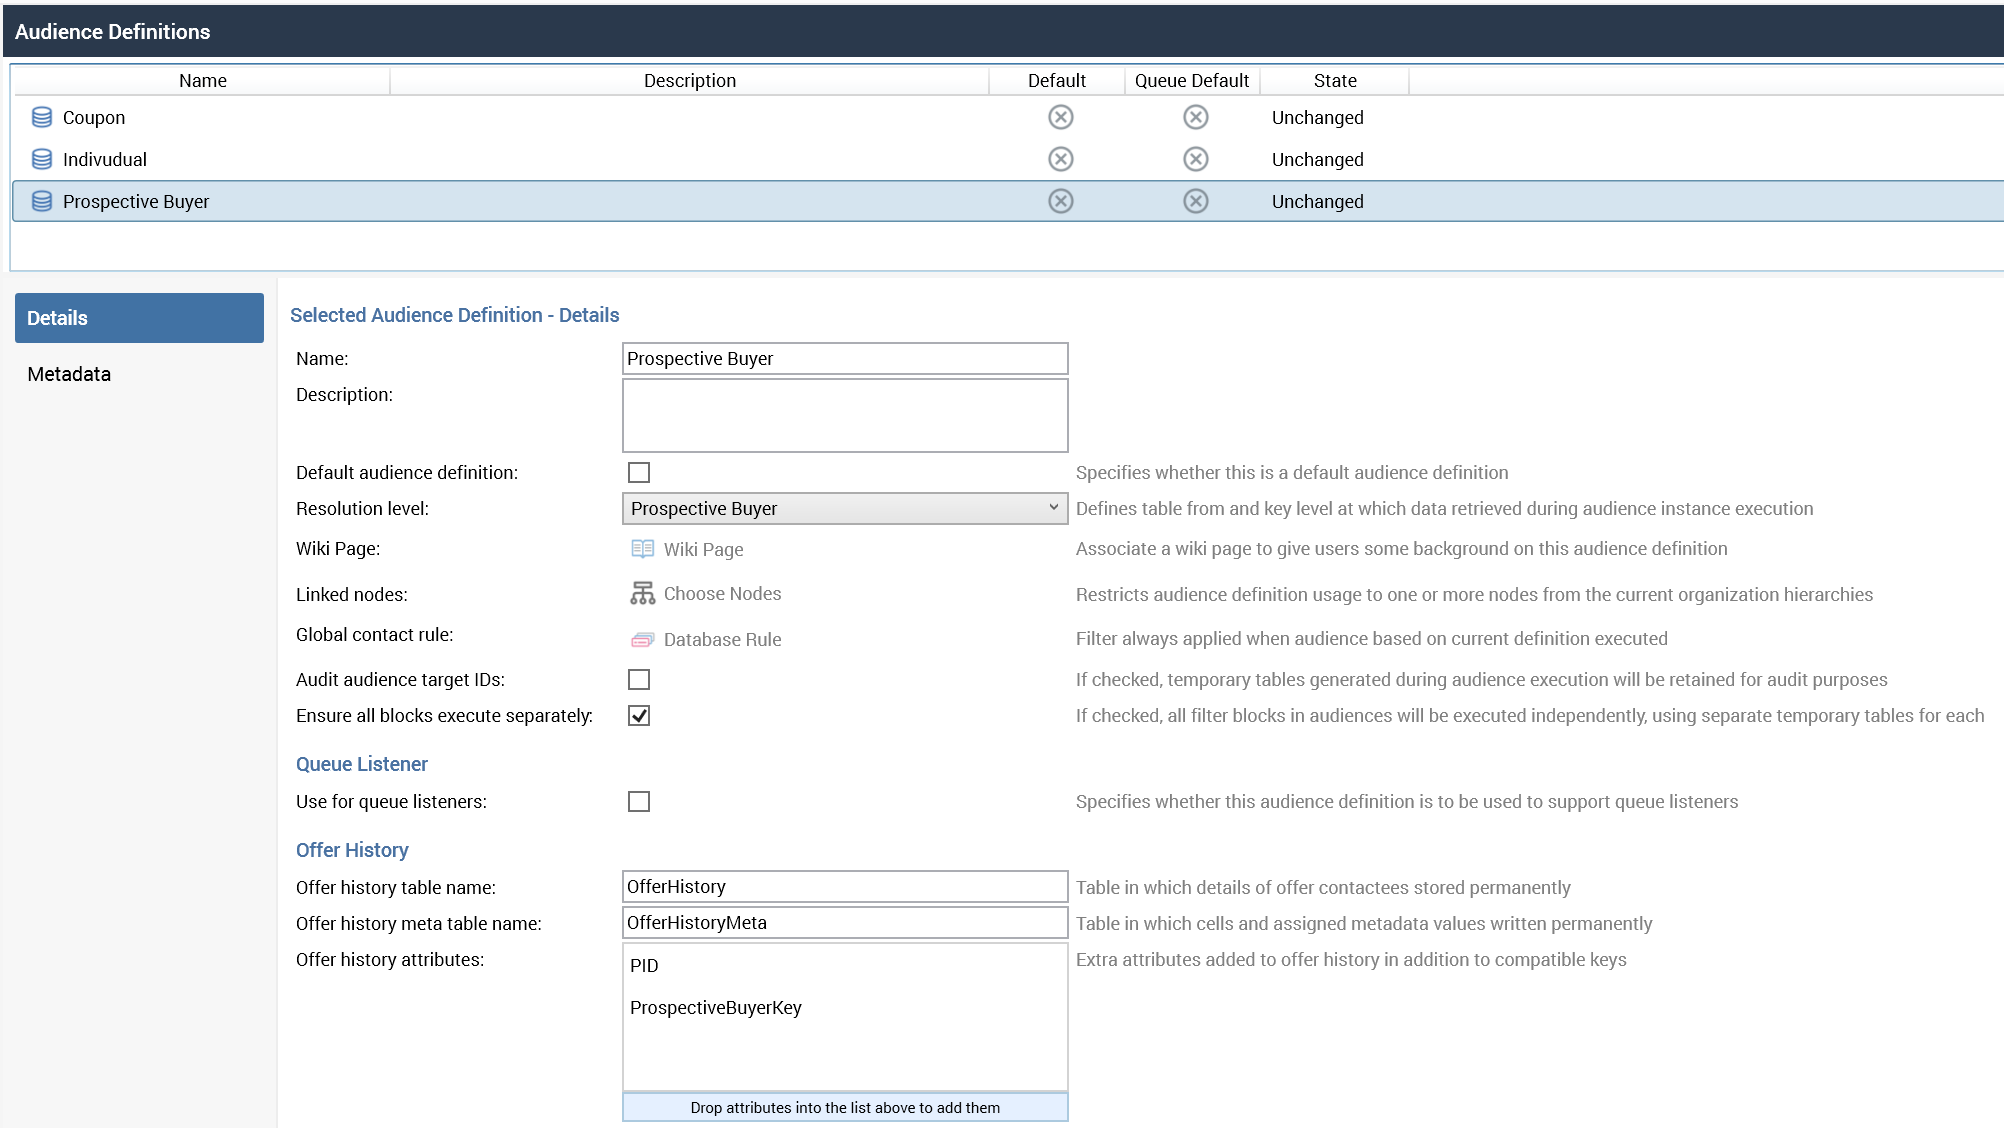Image resolution: width=2004 pixels, height=1128 pixels.
Task: Select the Details tab
Action: [139, 318]
